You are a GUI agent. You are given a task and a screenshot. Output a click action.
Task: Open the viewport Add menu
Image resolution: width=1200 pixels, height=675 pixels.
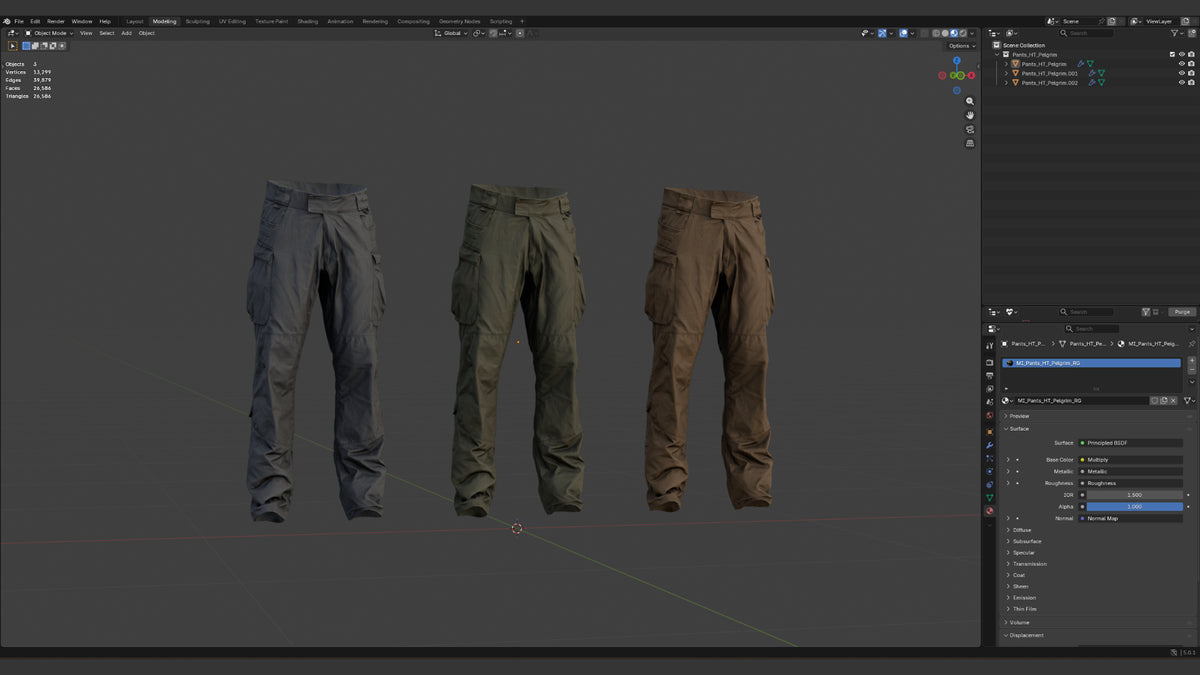126,33
